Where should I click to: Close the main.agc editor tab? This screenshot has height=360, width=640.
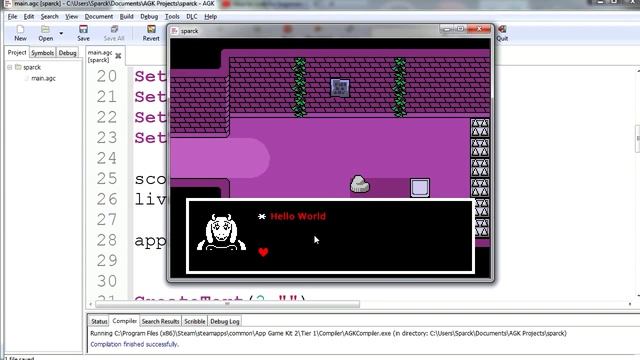point(118,56)
